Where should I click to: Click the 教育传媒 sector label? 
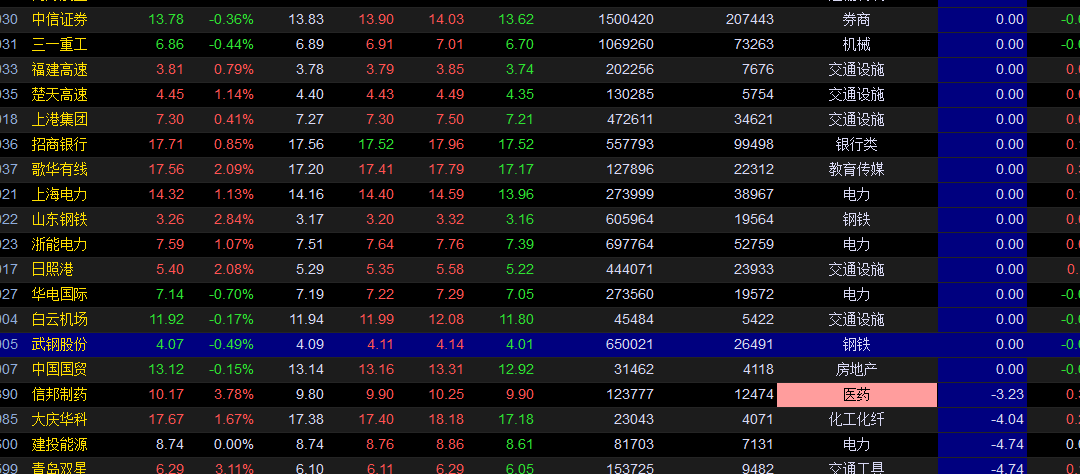856,169
